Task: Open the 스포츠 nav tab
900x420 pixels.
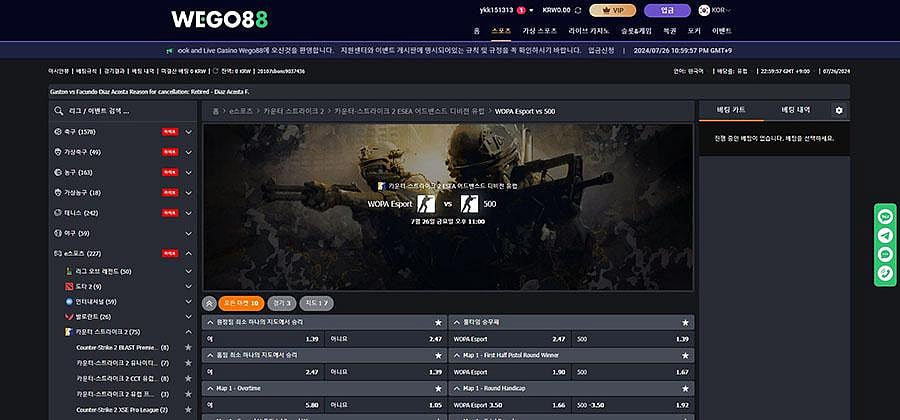Action: tap(501, 31)
